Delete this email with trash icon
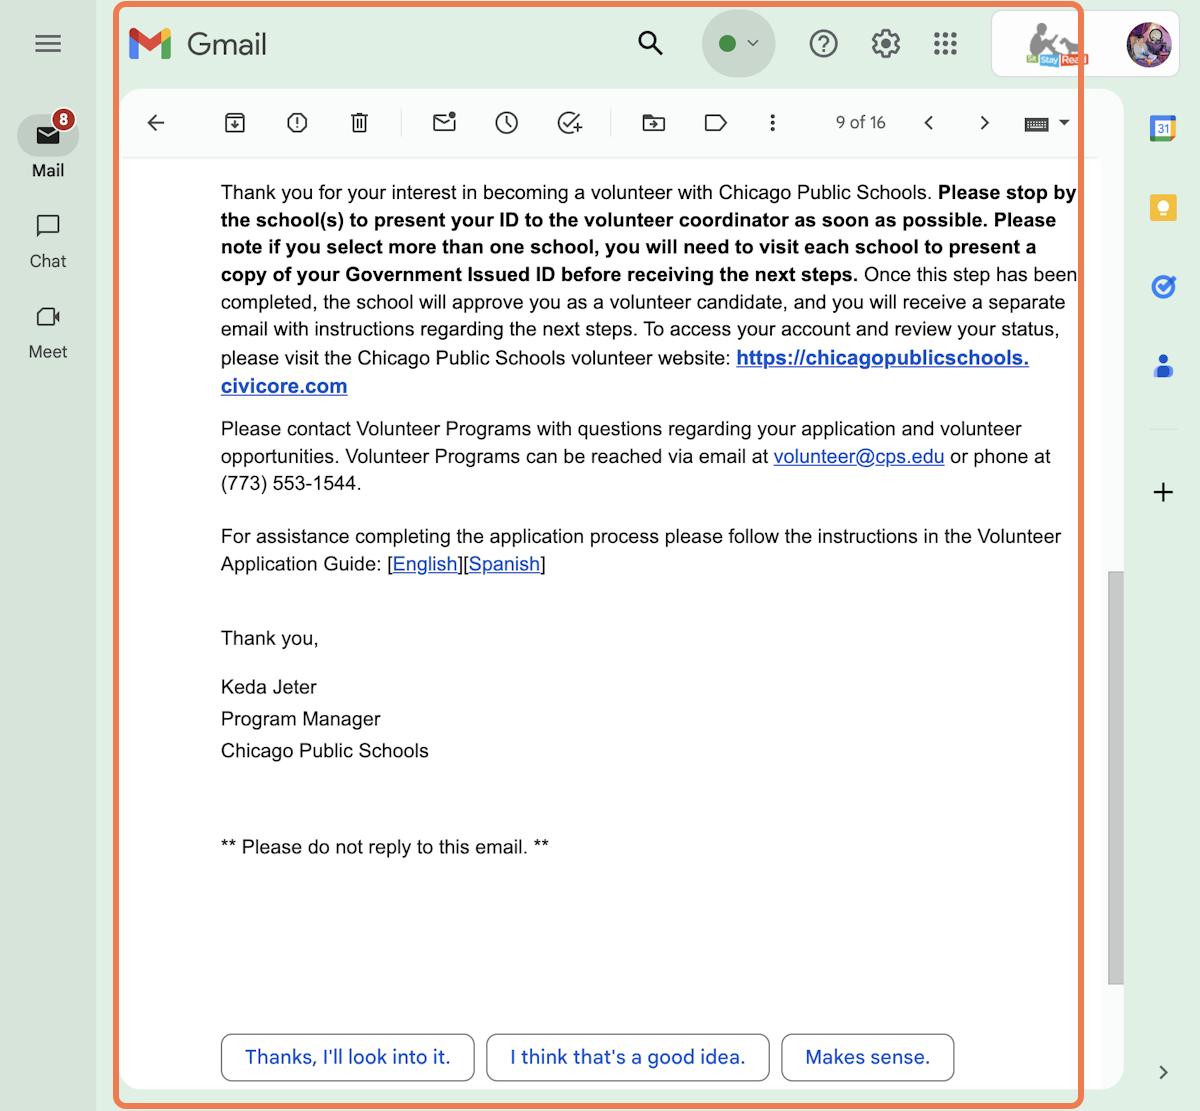Screen dimensions: 1200x1111 (x=359, y=123)
